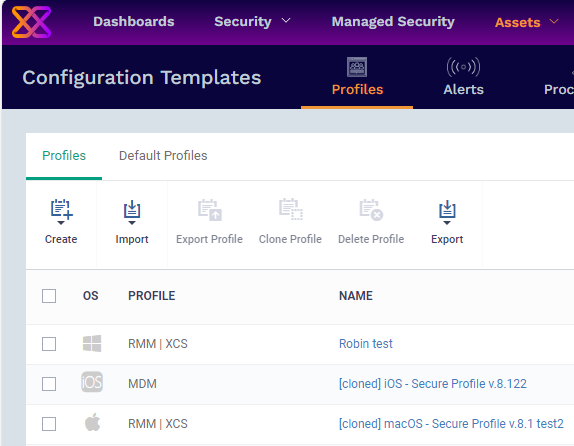Viewport: 574px width, 446px height.
Task: Open the Alerts section icon
Action: pos(463,67)
